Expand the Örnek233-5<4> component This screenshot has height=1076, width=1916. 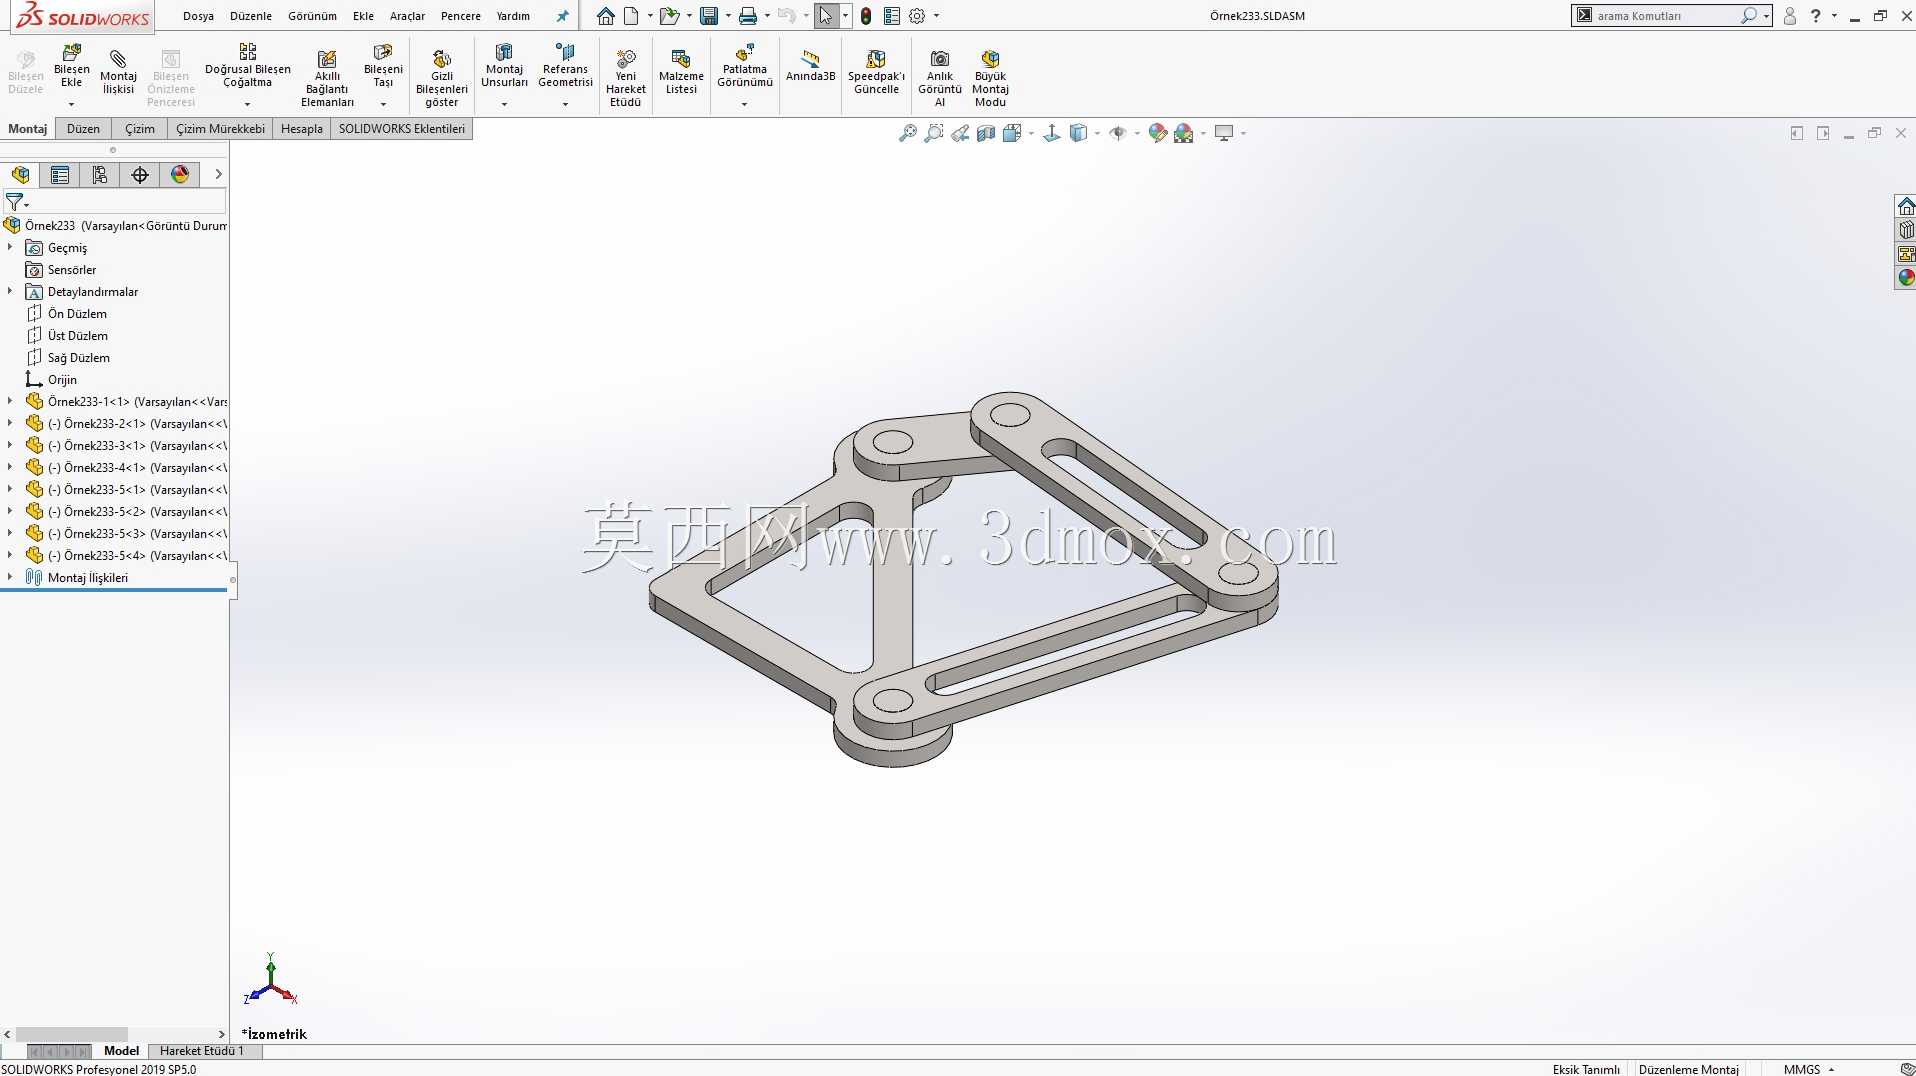coord(10,555)
